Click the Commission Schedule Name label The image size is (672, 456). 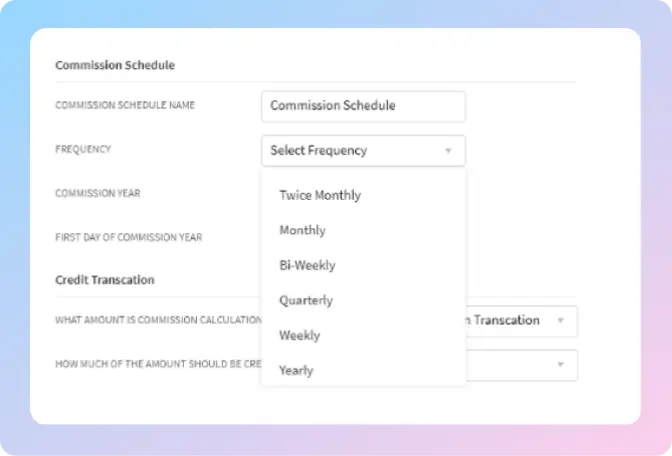point(125,106)
